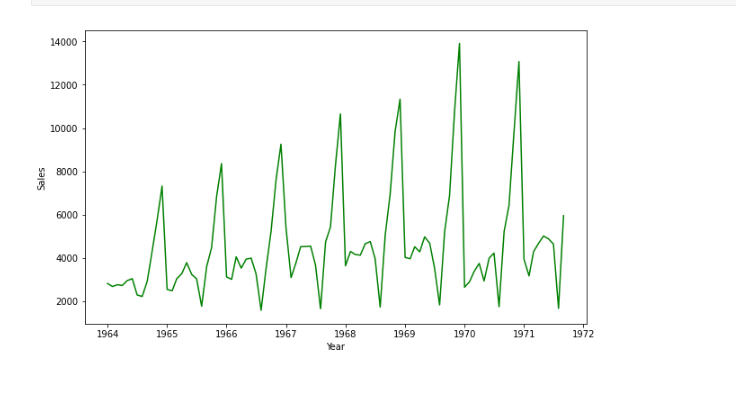Select the 1968 tick on Year axis
736x408 pixels.
click(x=345, y=335)
